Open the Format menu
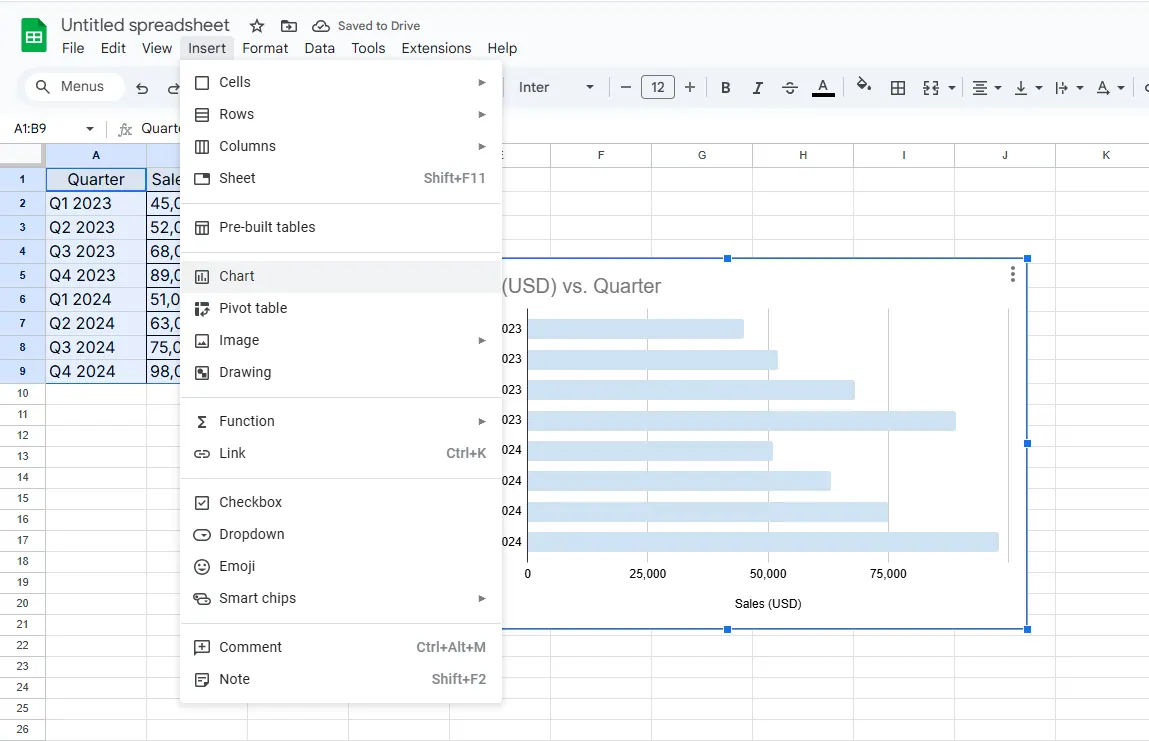This screenshot has height=741, width=1149. point(265,48)
